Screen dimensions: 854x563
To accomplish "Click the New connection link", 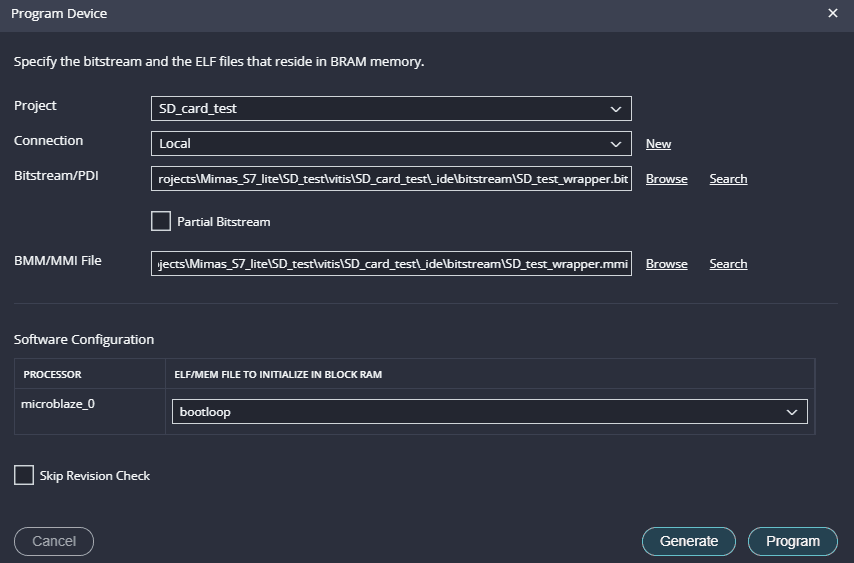I will [658, 144].
